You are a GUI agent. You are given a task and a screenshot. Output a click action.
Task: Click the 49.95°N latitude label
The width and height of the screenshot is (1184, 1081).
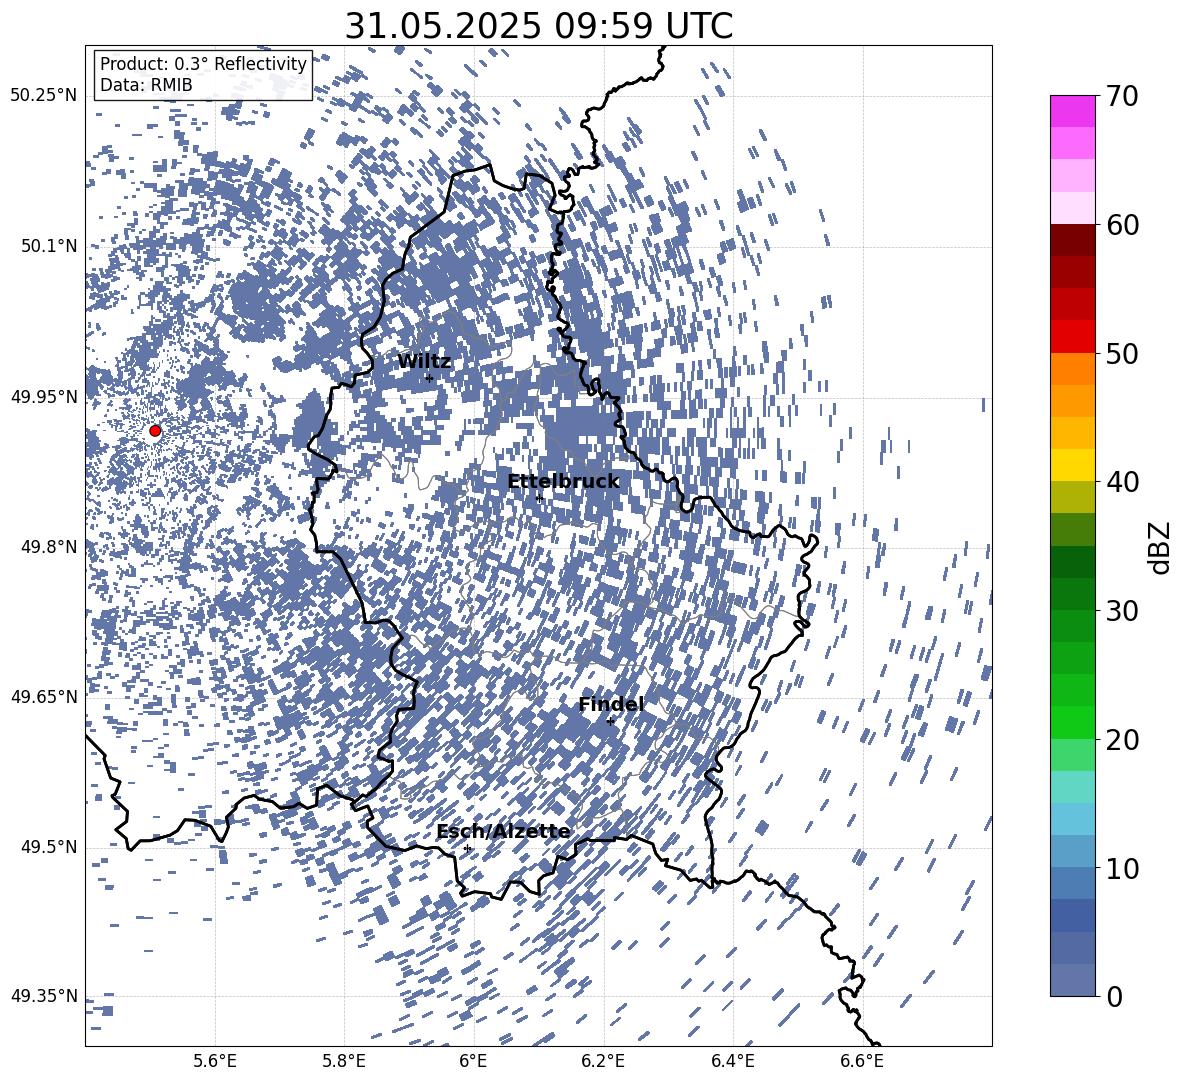[44, 396]
